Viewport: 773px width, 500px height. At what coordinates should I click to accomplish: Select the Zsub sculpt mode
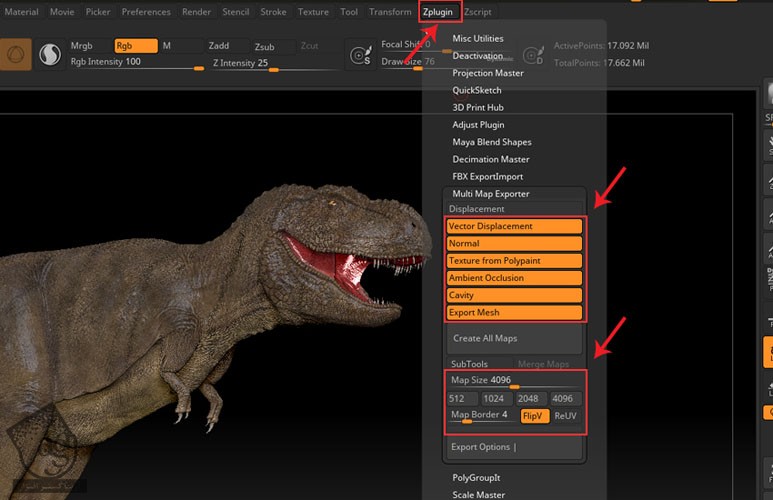265,46
